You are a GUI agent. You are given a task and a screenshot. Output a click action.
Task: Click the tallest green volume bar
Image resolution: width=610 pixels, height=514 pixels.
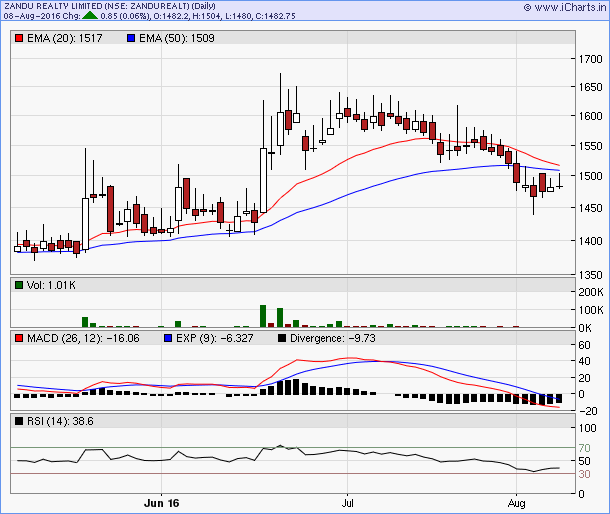click(x=263, y=316)
